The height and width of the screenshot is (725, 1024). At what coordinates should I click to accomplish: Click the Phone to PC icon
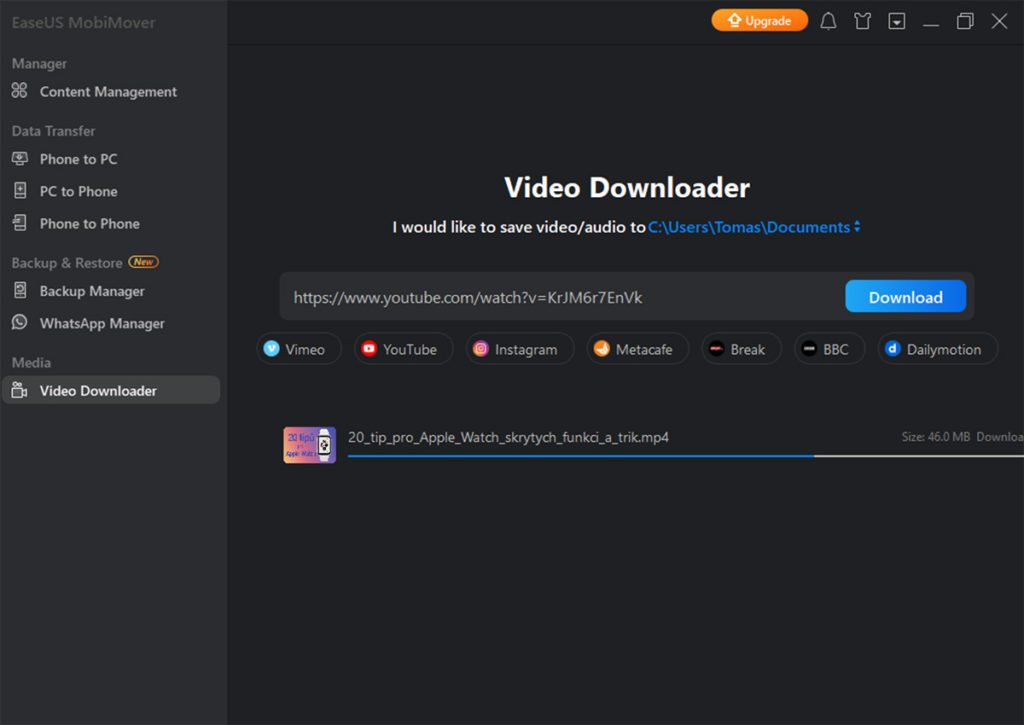pyautogui.click(x=20, y=158)
